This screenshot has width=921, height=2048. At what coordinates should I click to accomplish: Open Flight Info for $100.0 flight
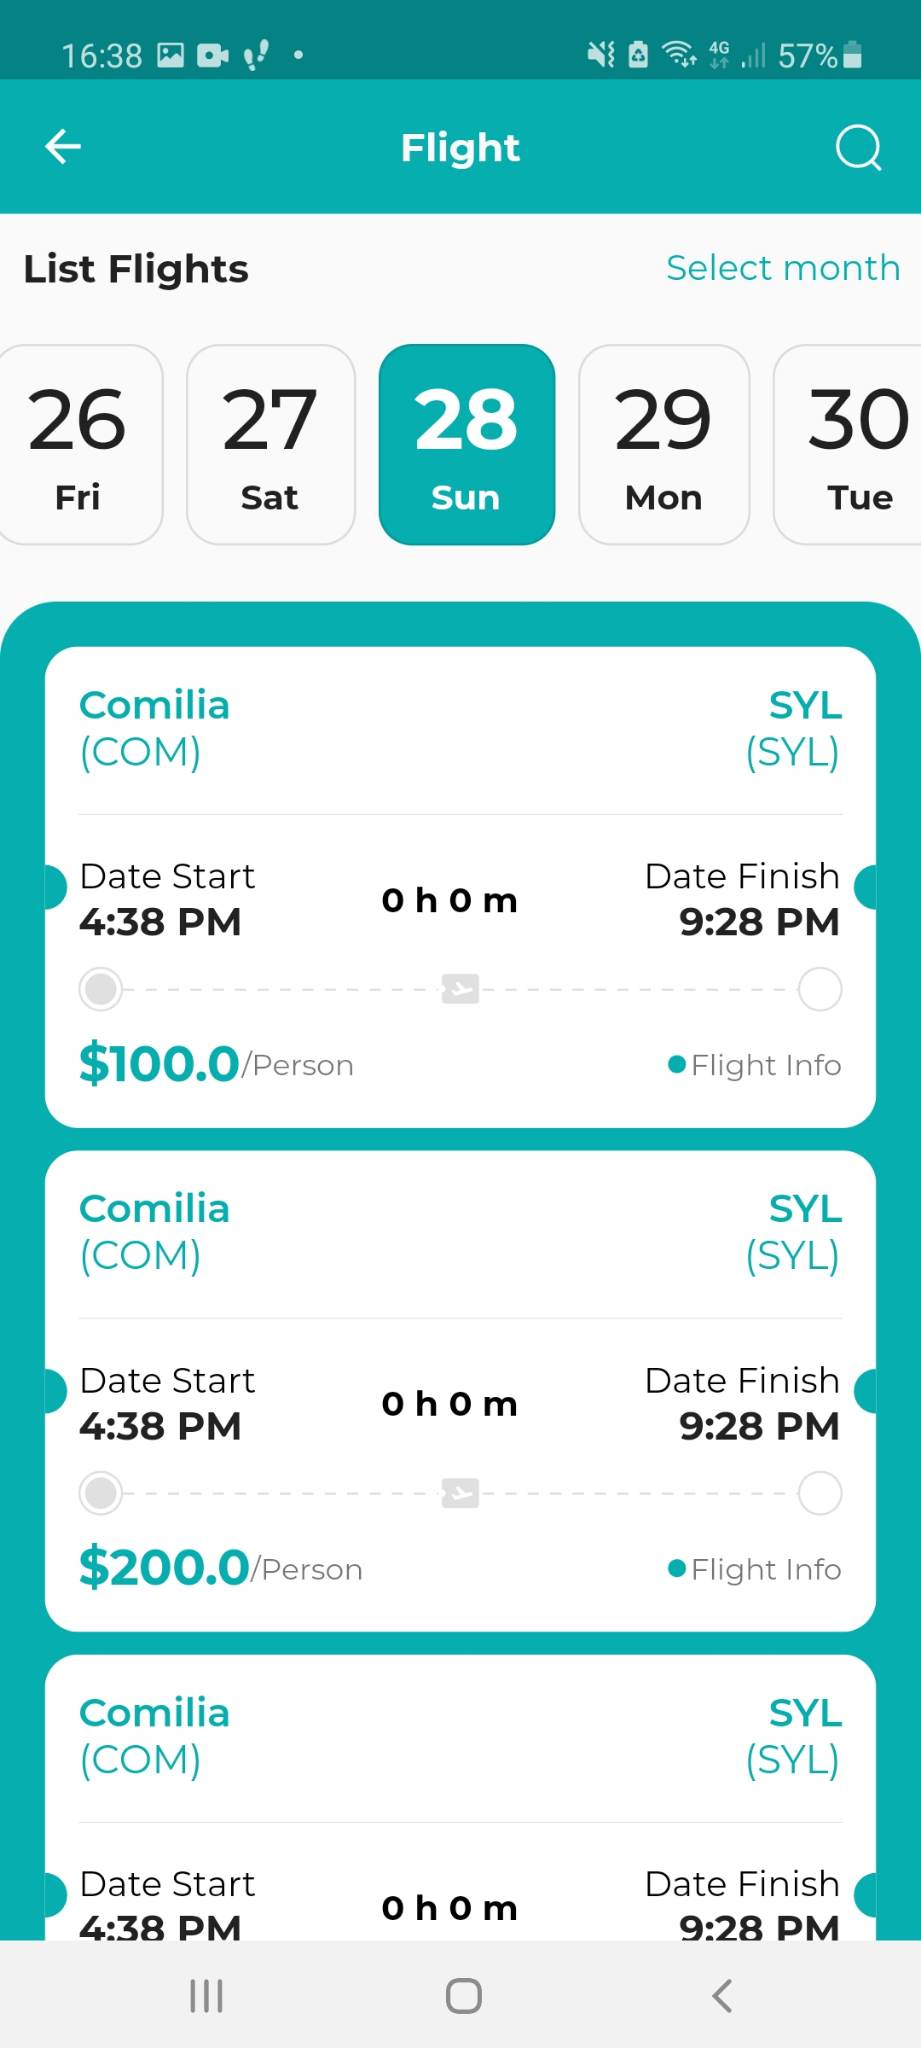pos(755,1065)
